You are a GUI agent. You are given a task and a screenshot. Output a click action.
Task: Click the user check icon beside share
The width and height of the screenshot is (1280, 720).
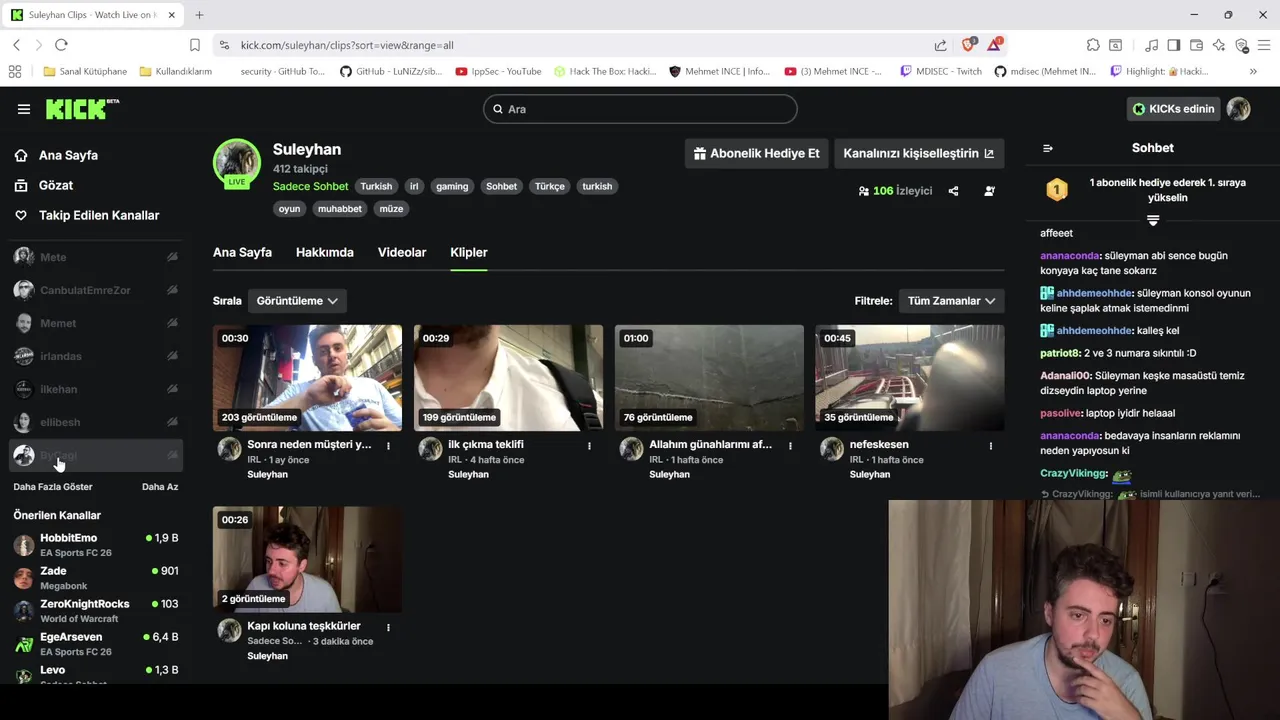[x=989, y=191]
